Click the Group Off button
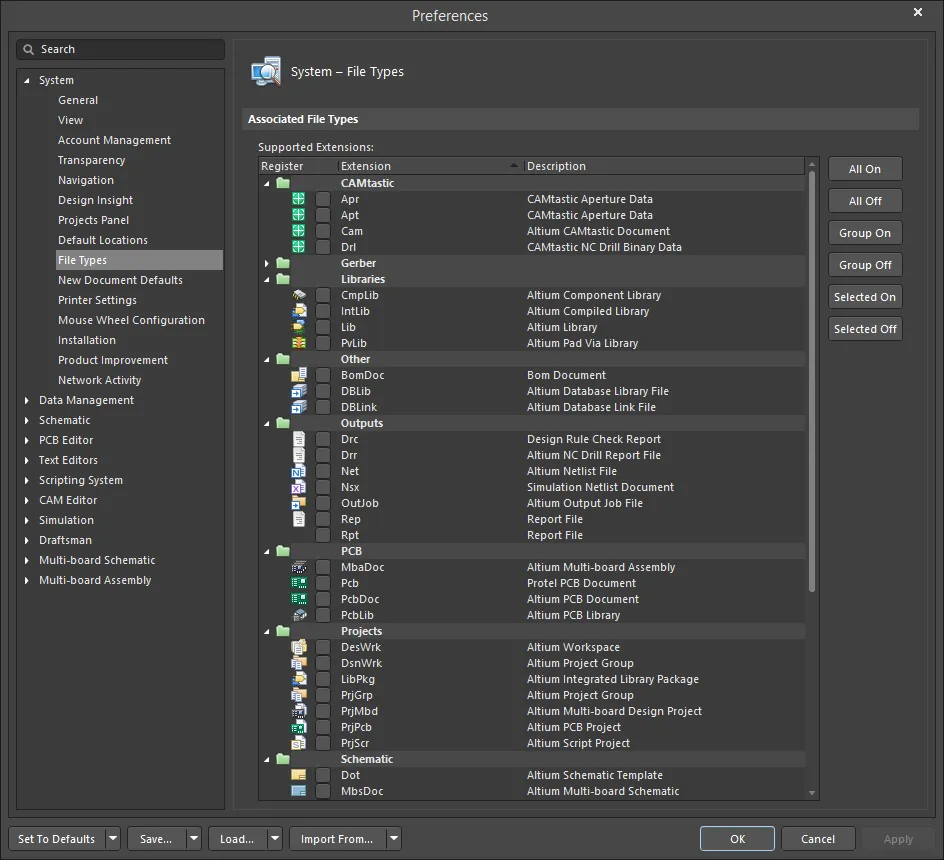The width and height of the screenshot is (944, 860). click(865, 265)
